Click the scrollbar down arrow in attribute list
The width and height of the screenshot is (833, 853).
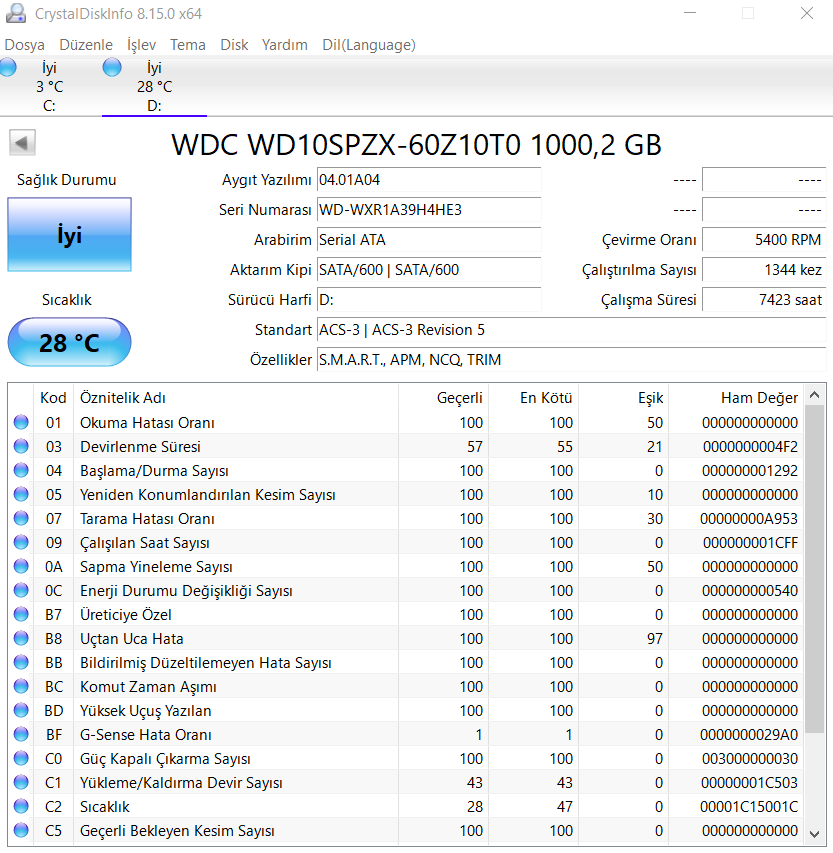pyautogui.click(x=816, y=833)
